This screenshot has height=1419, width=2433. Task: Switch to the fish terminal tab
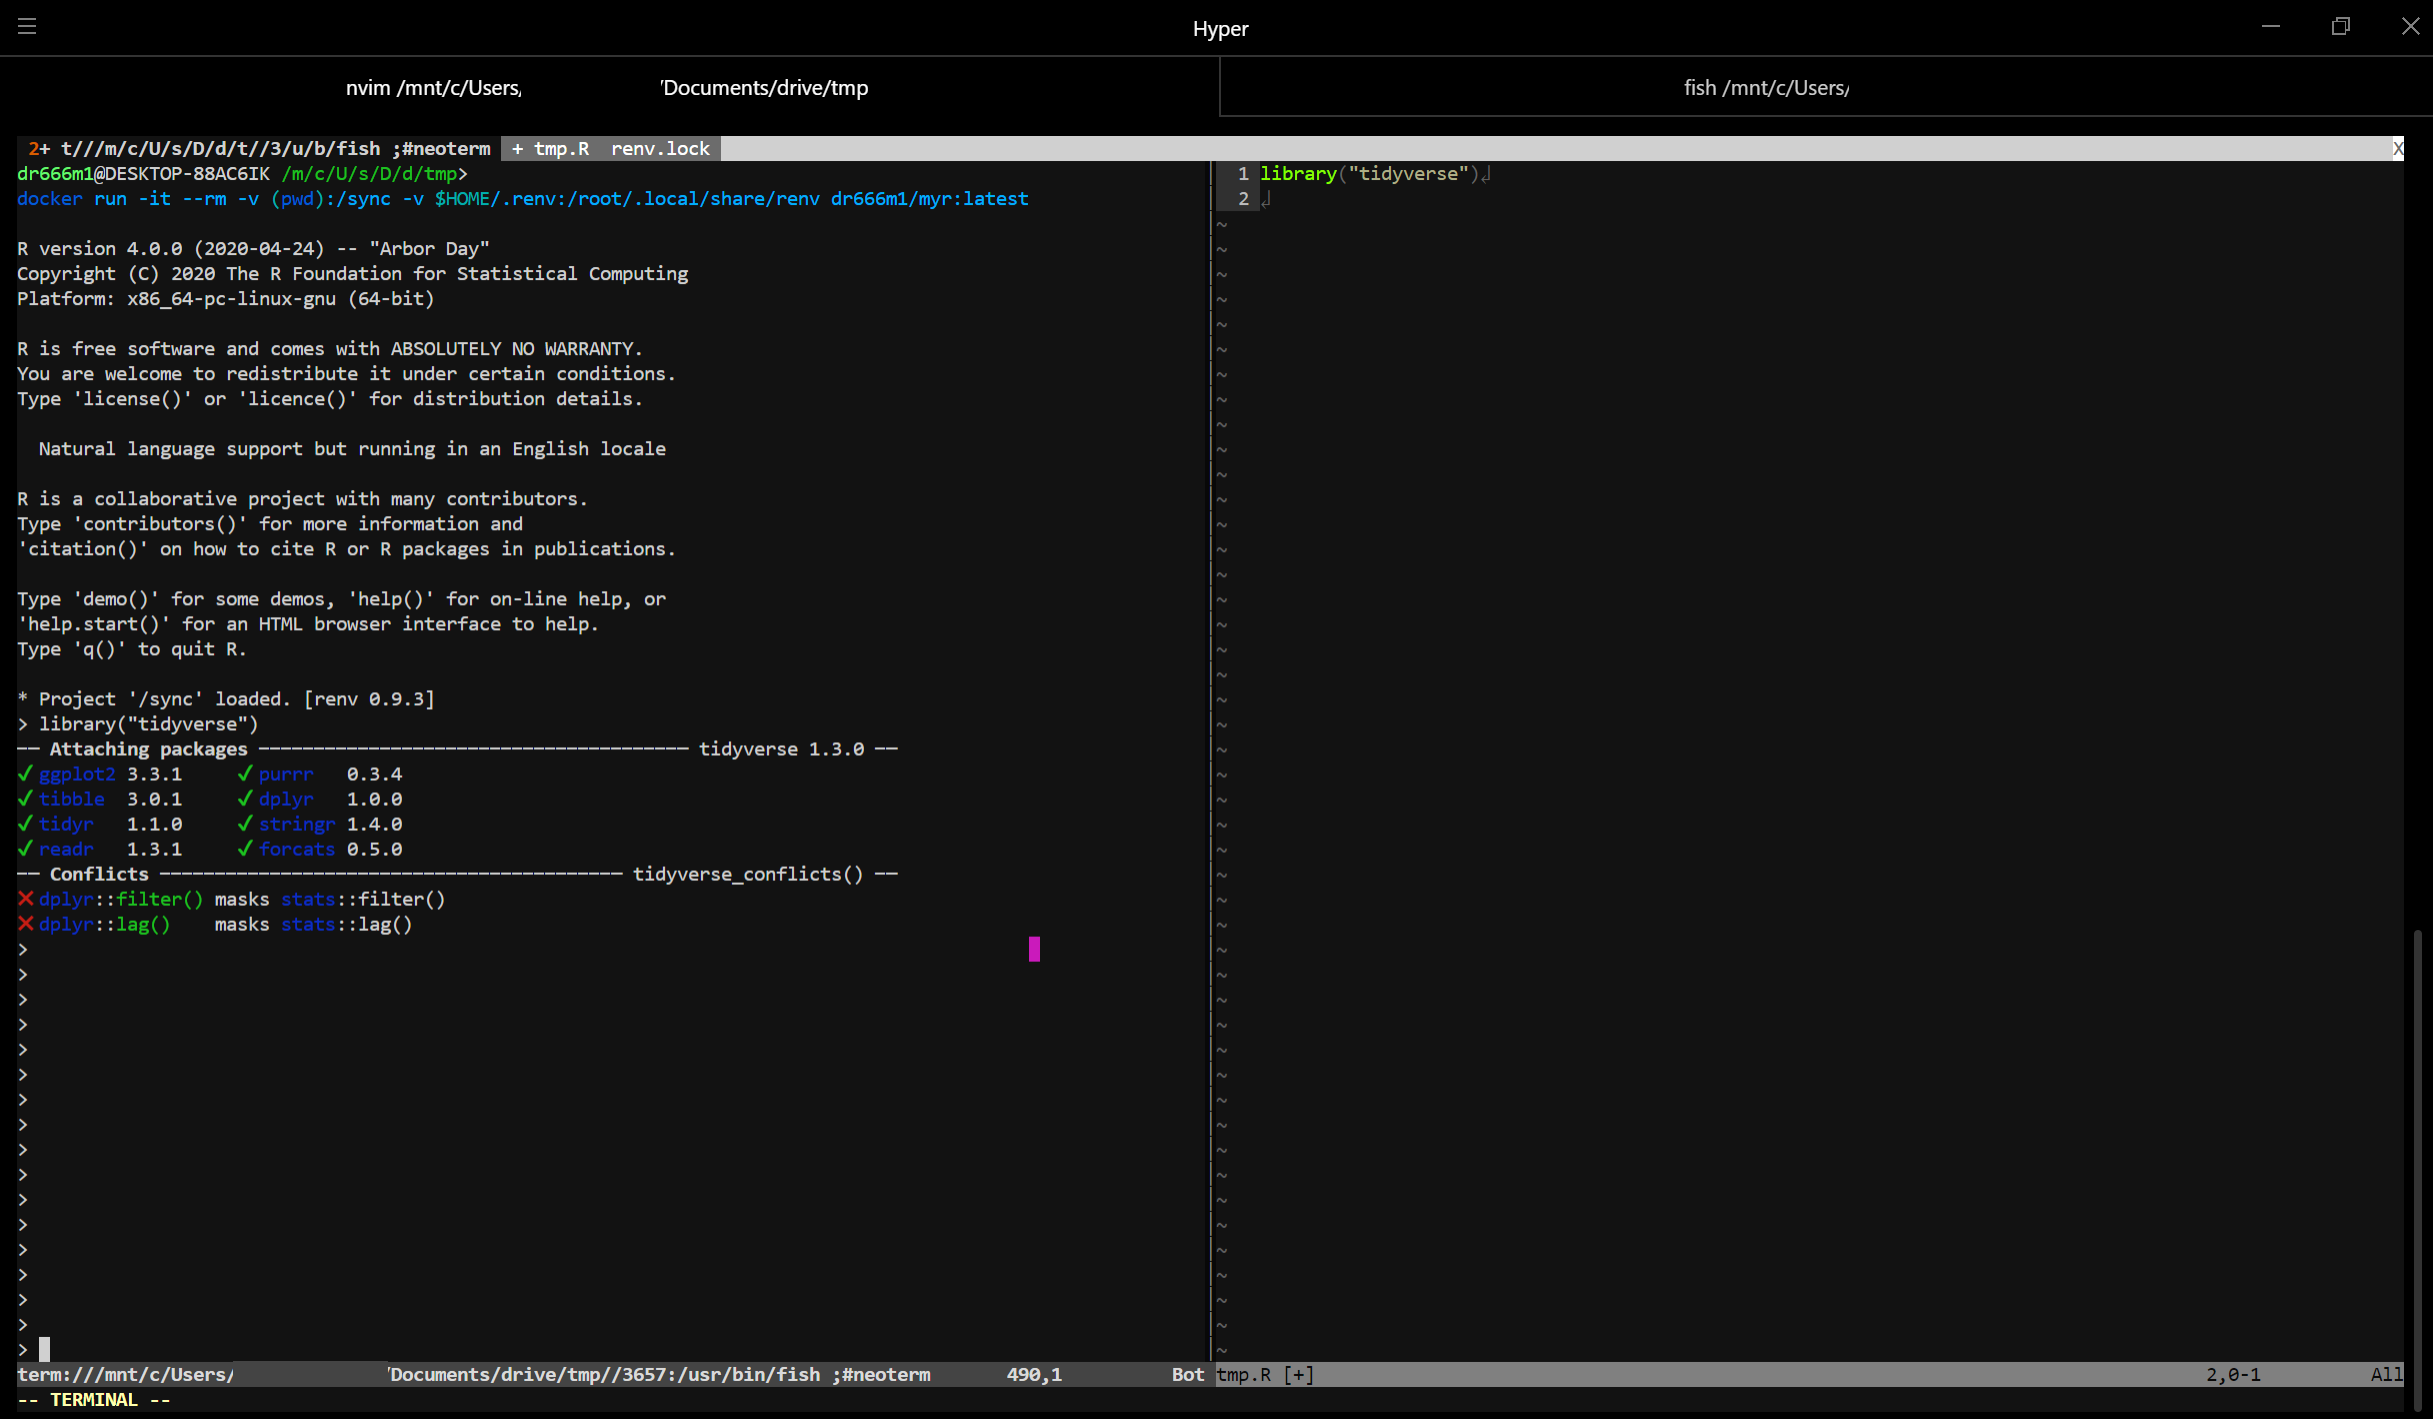coord(1765,88)
